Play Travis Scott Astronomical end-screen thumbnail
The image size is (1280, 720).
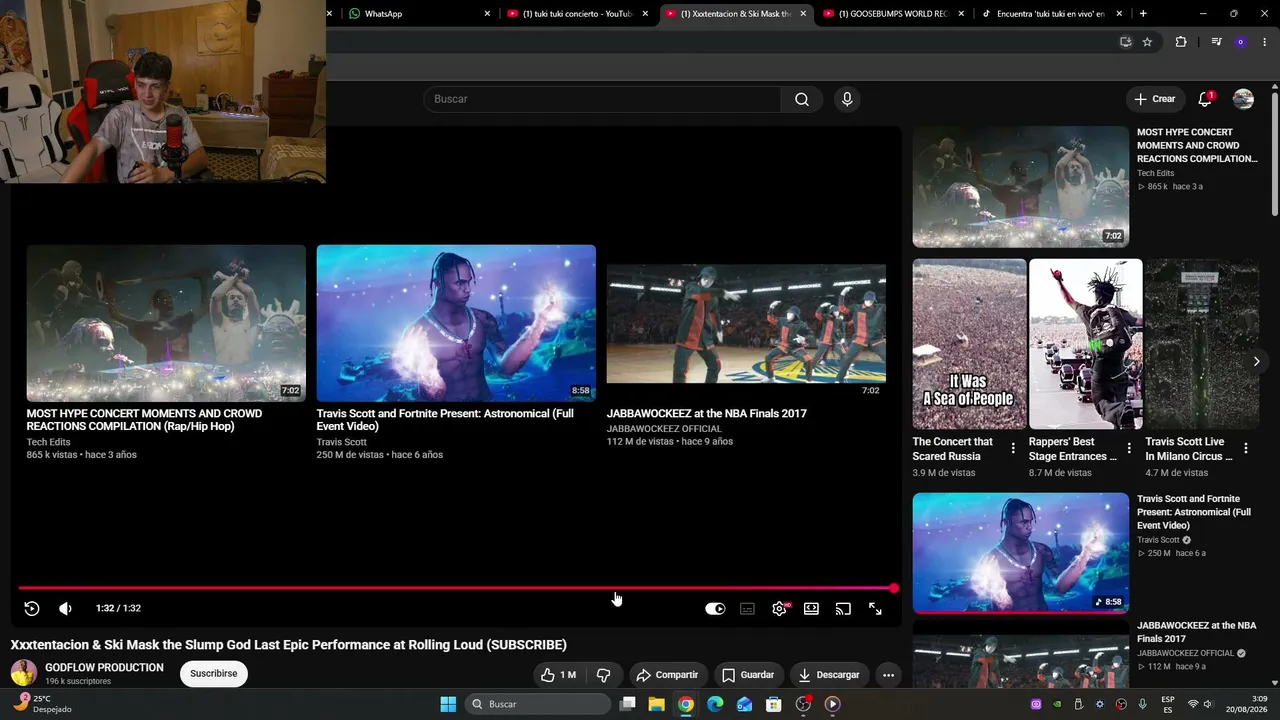(456, 323)
